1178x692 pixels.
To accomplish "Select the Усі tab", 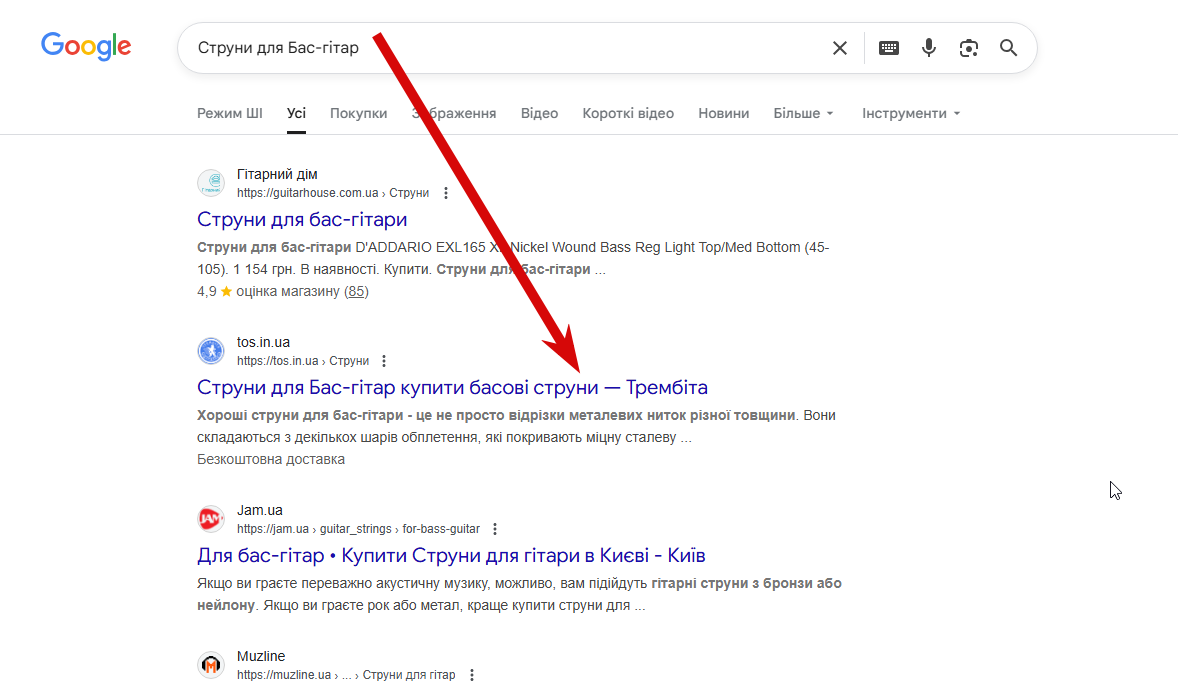I will (x=296, y=113).
